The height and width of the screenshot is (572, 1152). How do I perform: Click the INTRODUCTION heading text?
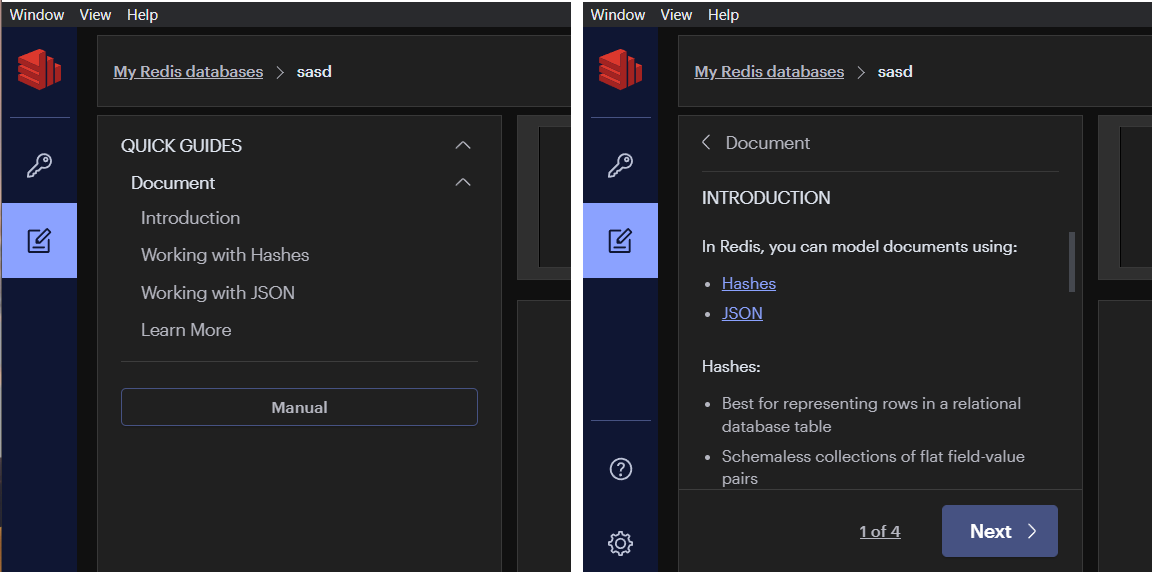(766, 198)
